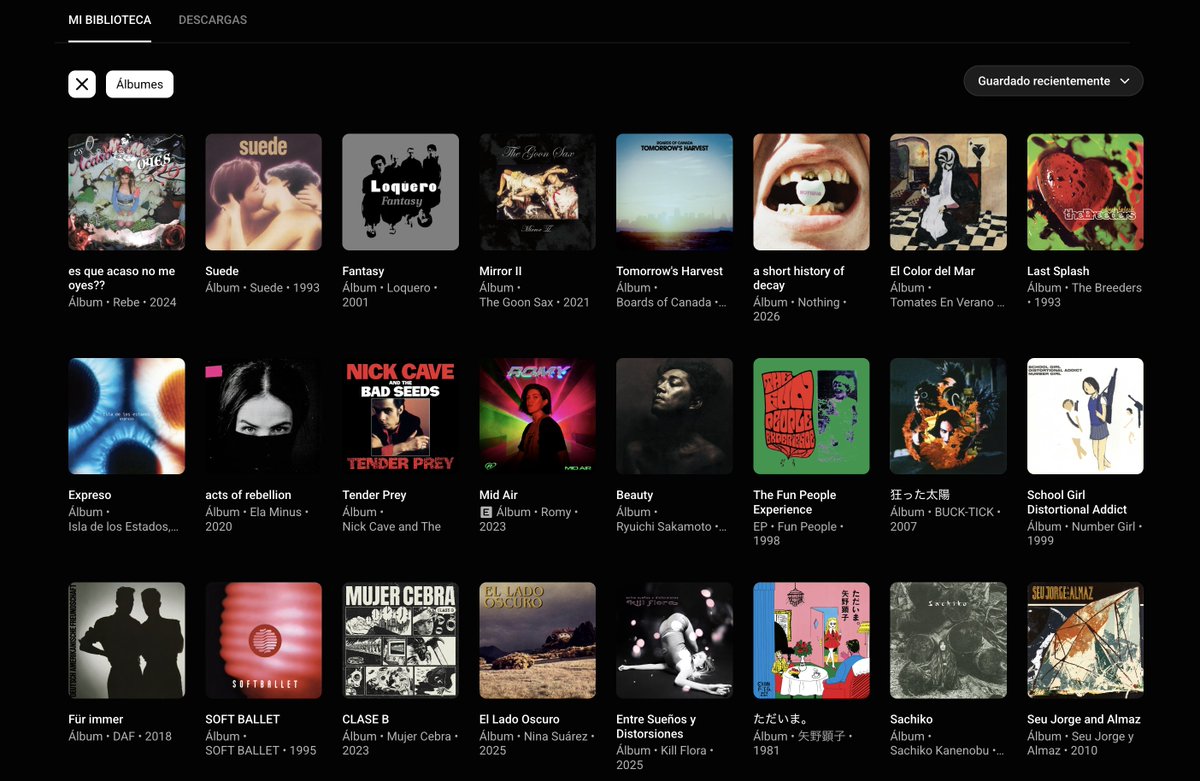Switch to the Mi Biblioteca tab

pos(110,20)
